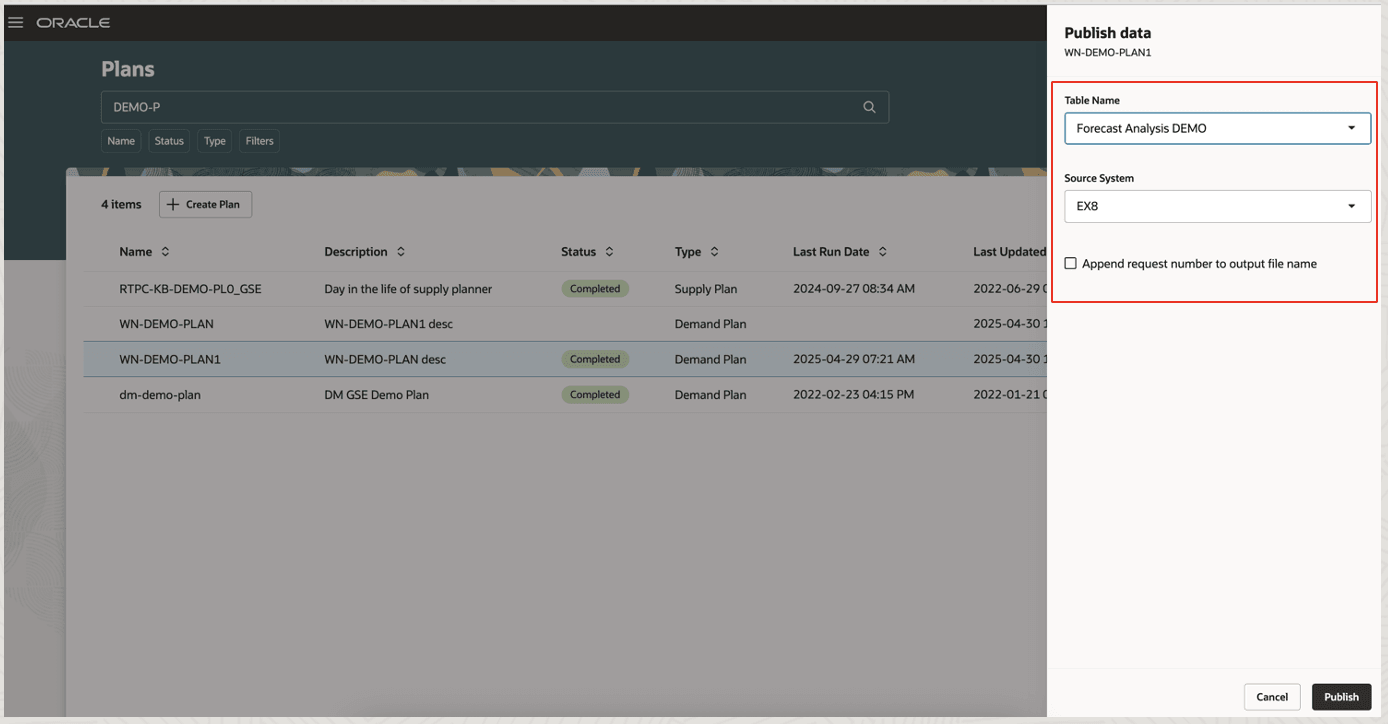
Task: Click the Last Updated column header
Action: (1009, 252)
